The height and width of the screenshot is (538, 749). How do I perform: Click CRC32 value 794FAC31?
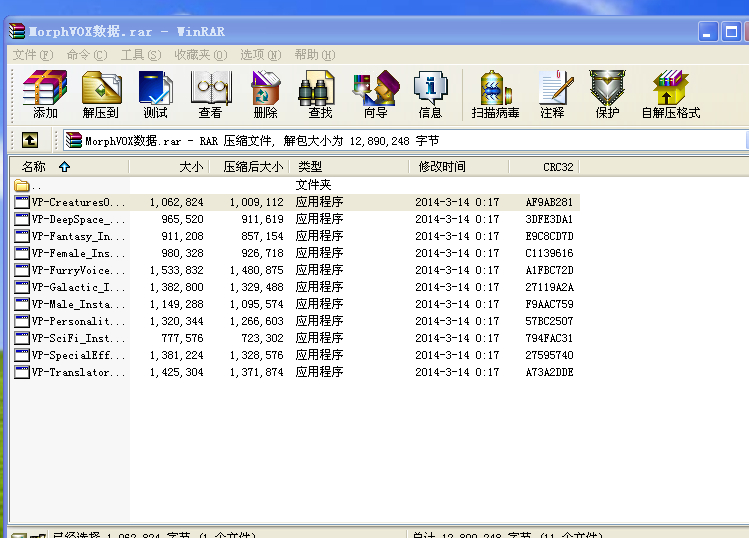[x=549, y=338]
